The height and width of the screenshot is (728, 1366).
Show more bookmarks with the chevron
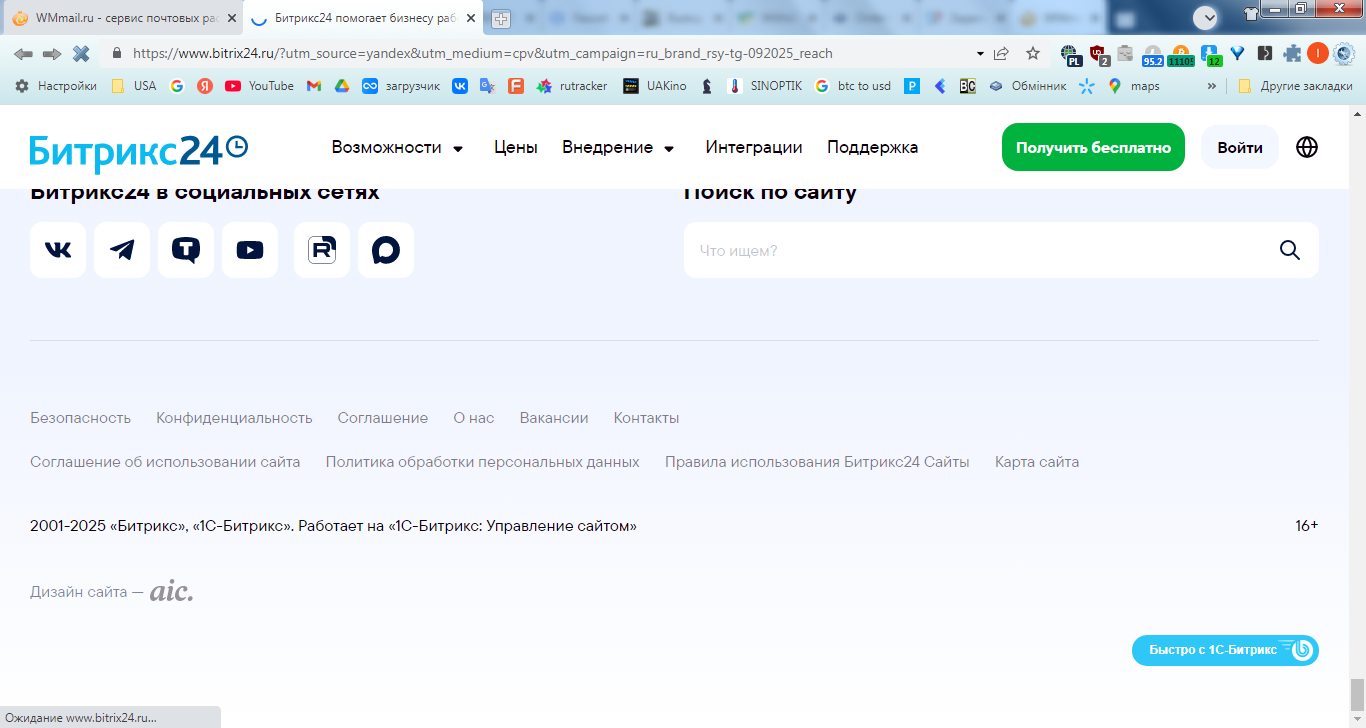[x=1212, y=86]
